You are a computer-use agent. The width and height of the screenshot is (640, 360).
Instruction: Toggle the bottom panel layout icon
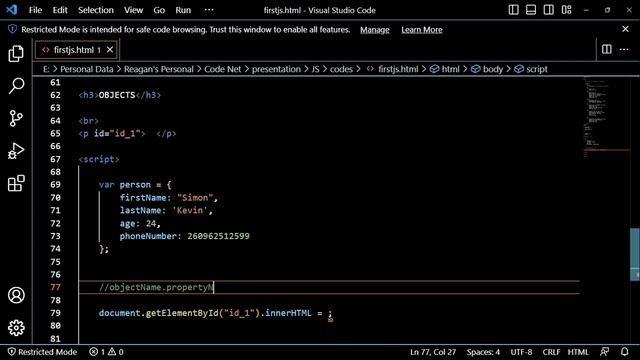[531, 10]
